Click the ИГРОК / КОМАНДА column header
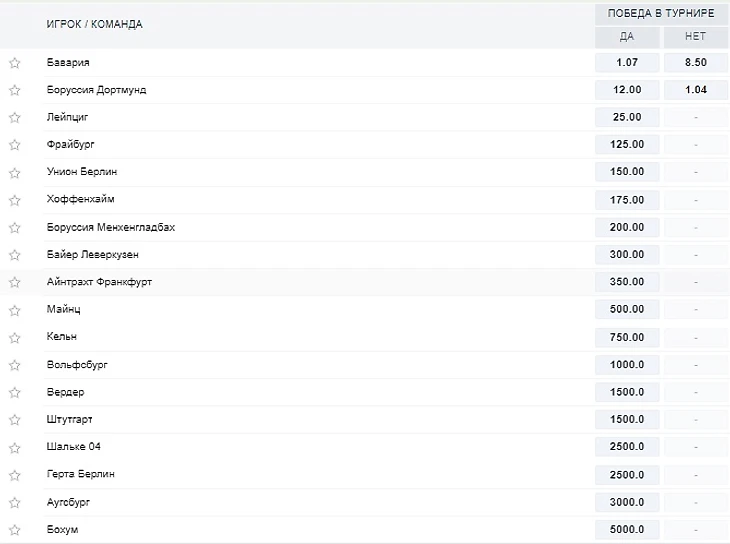Screen dimensions: 730x544 (x=95, y=24)
